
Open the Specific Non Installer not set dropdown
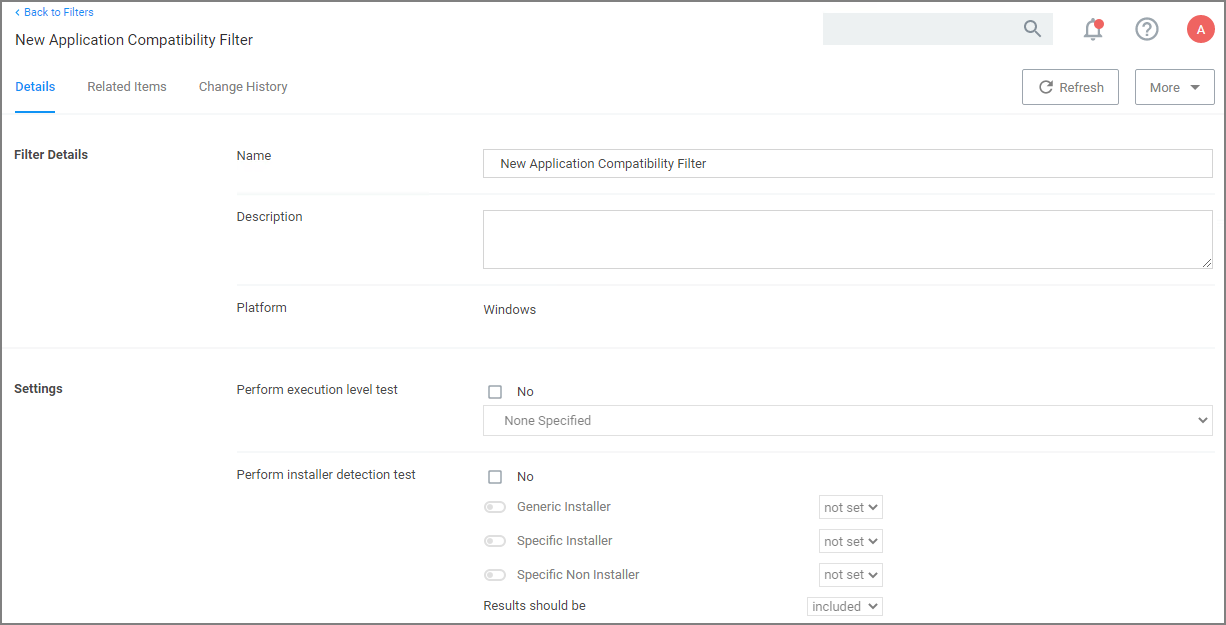tap(851, 575)
